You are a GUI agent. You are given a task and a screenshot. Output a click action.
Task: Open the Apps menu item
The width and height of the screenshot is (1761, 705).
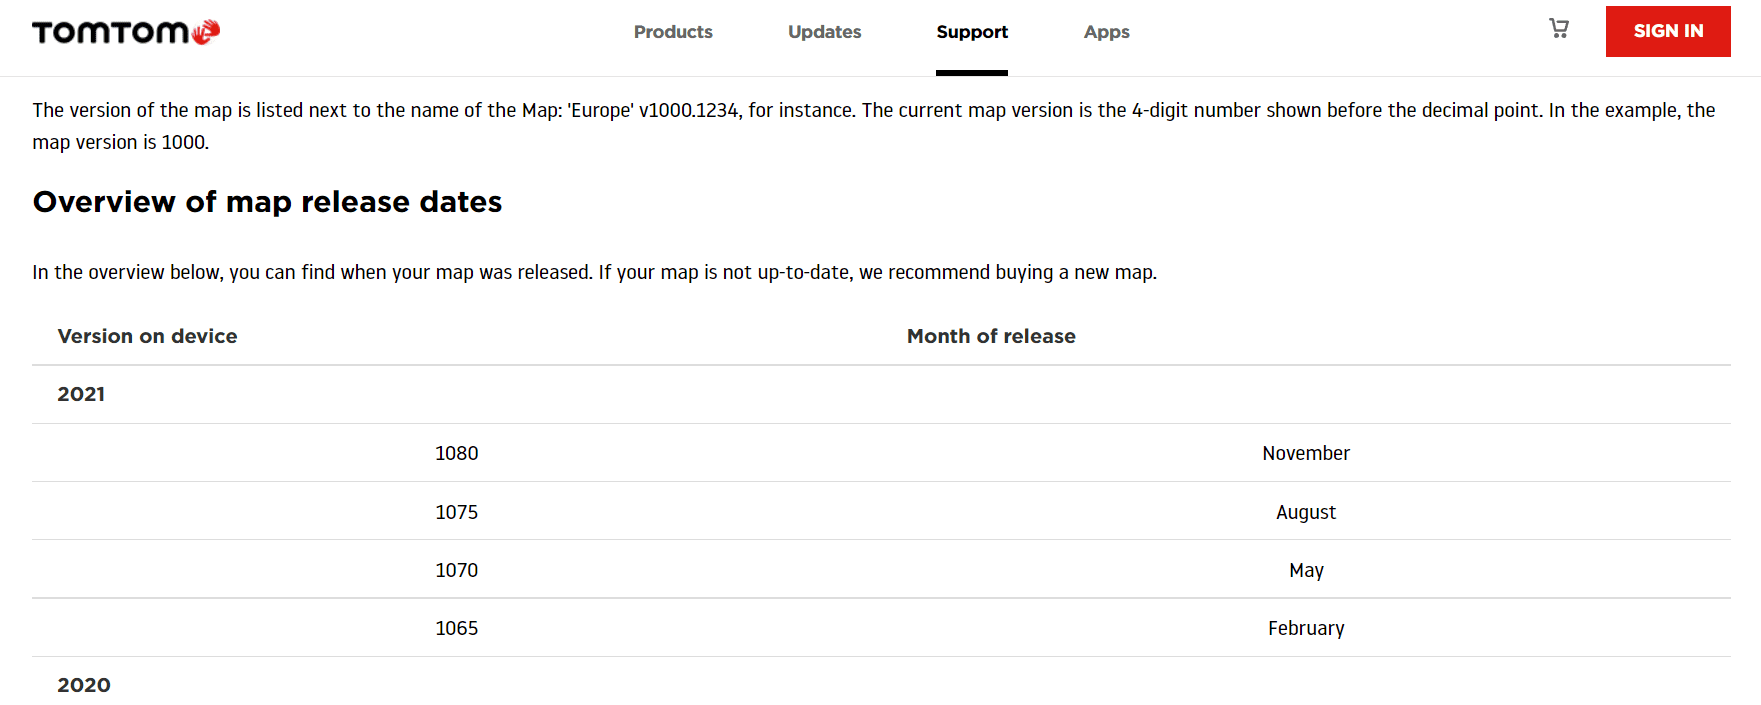[x=1106, y=32]
